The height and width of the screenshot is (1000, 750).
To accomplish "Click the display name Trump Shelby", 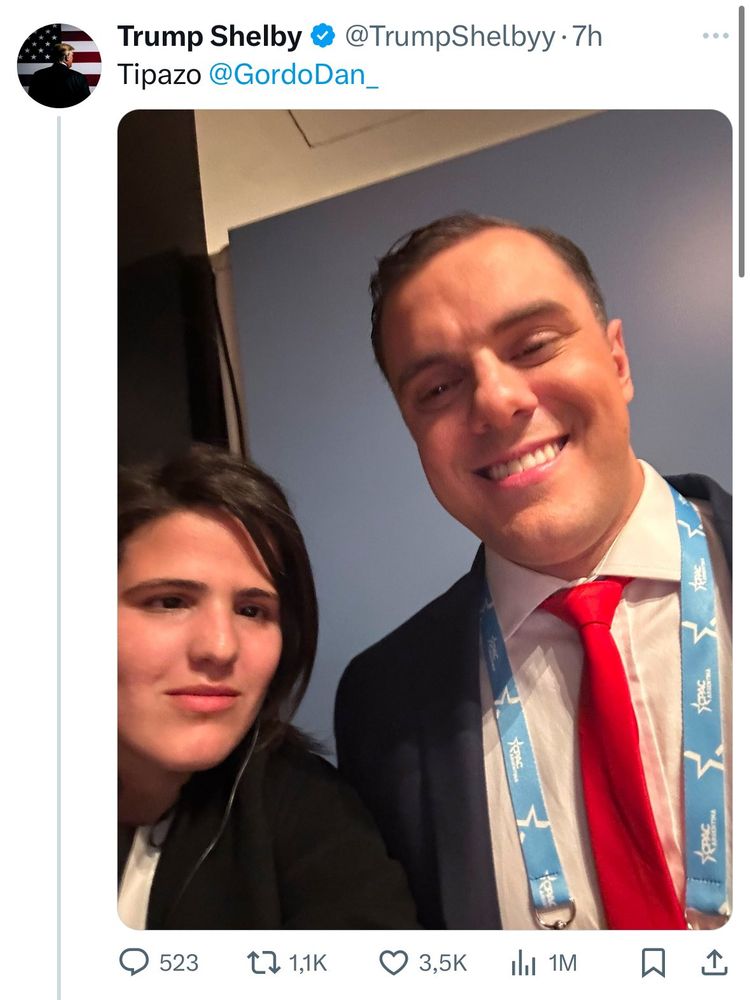I will (x=209, y=36).
